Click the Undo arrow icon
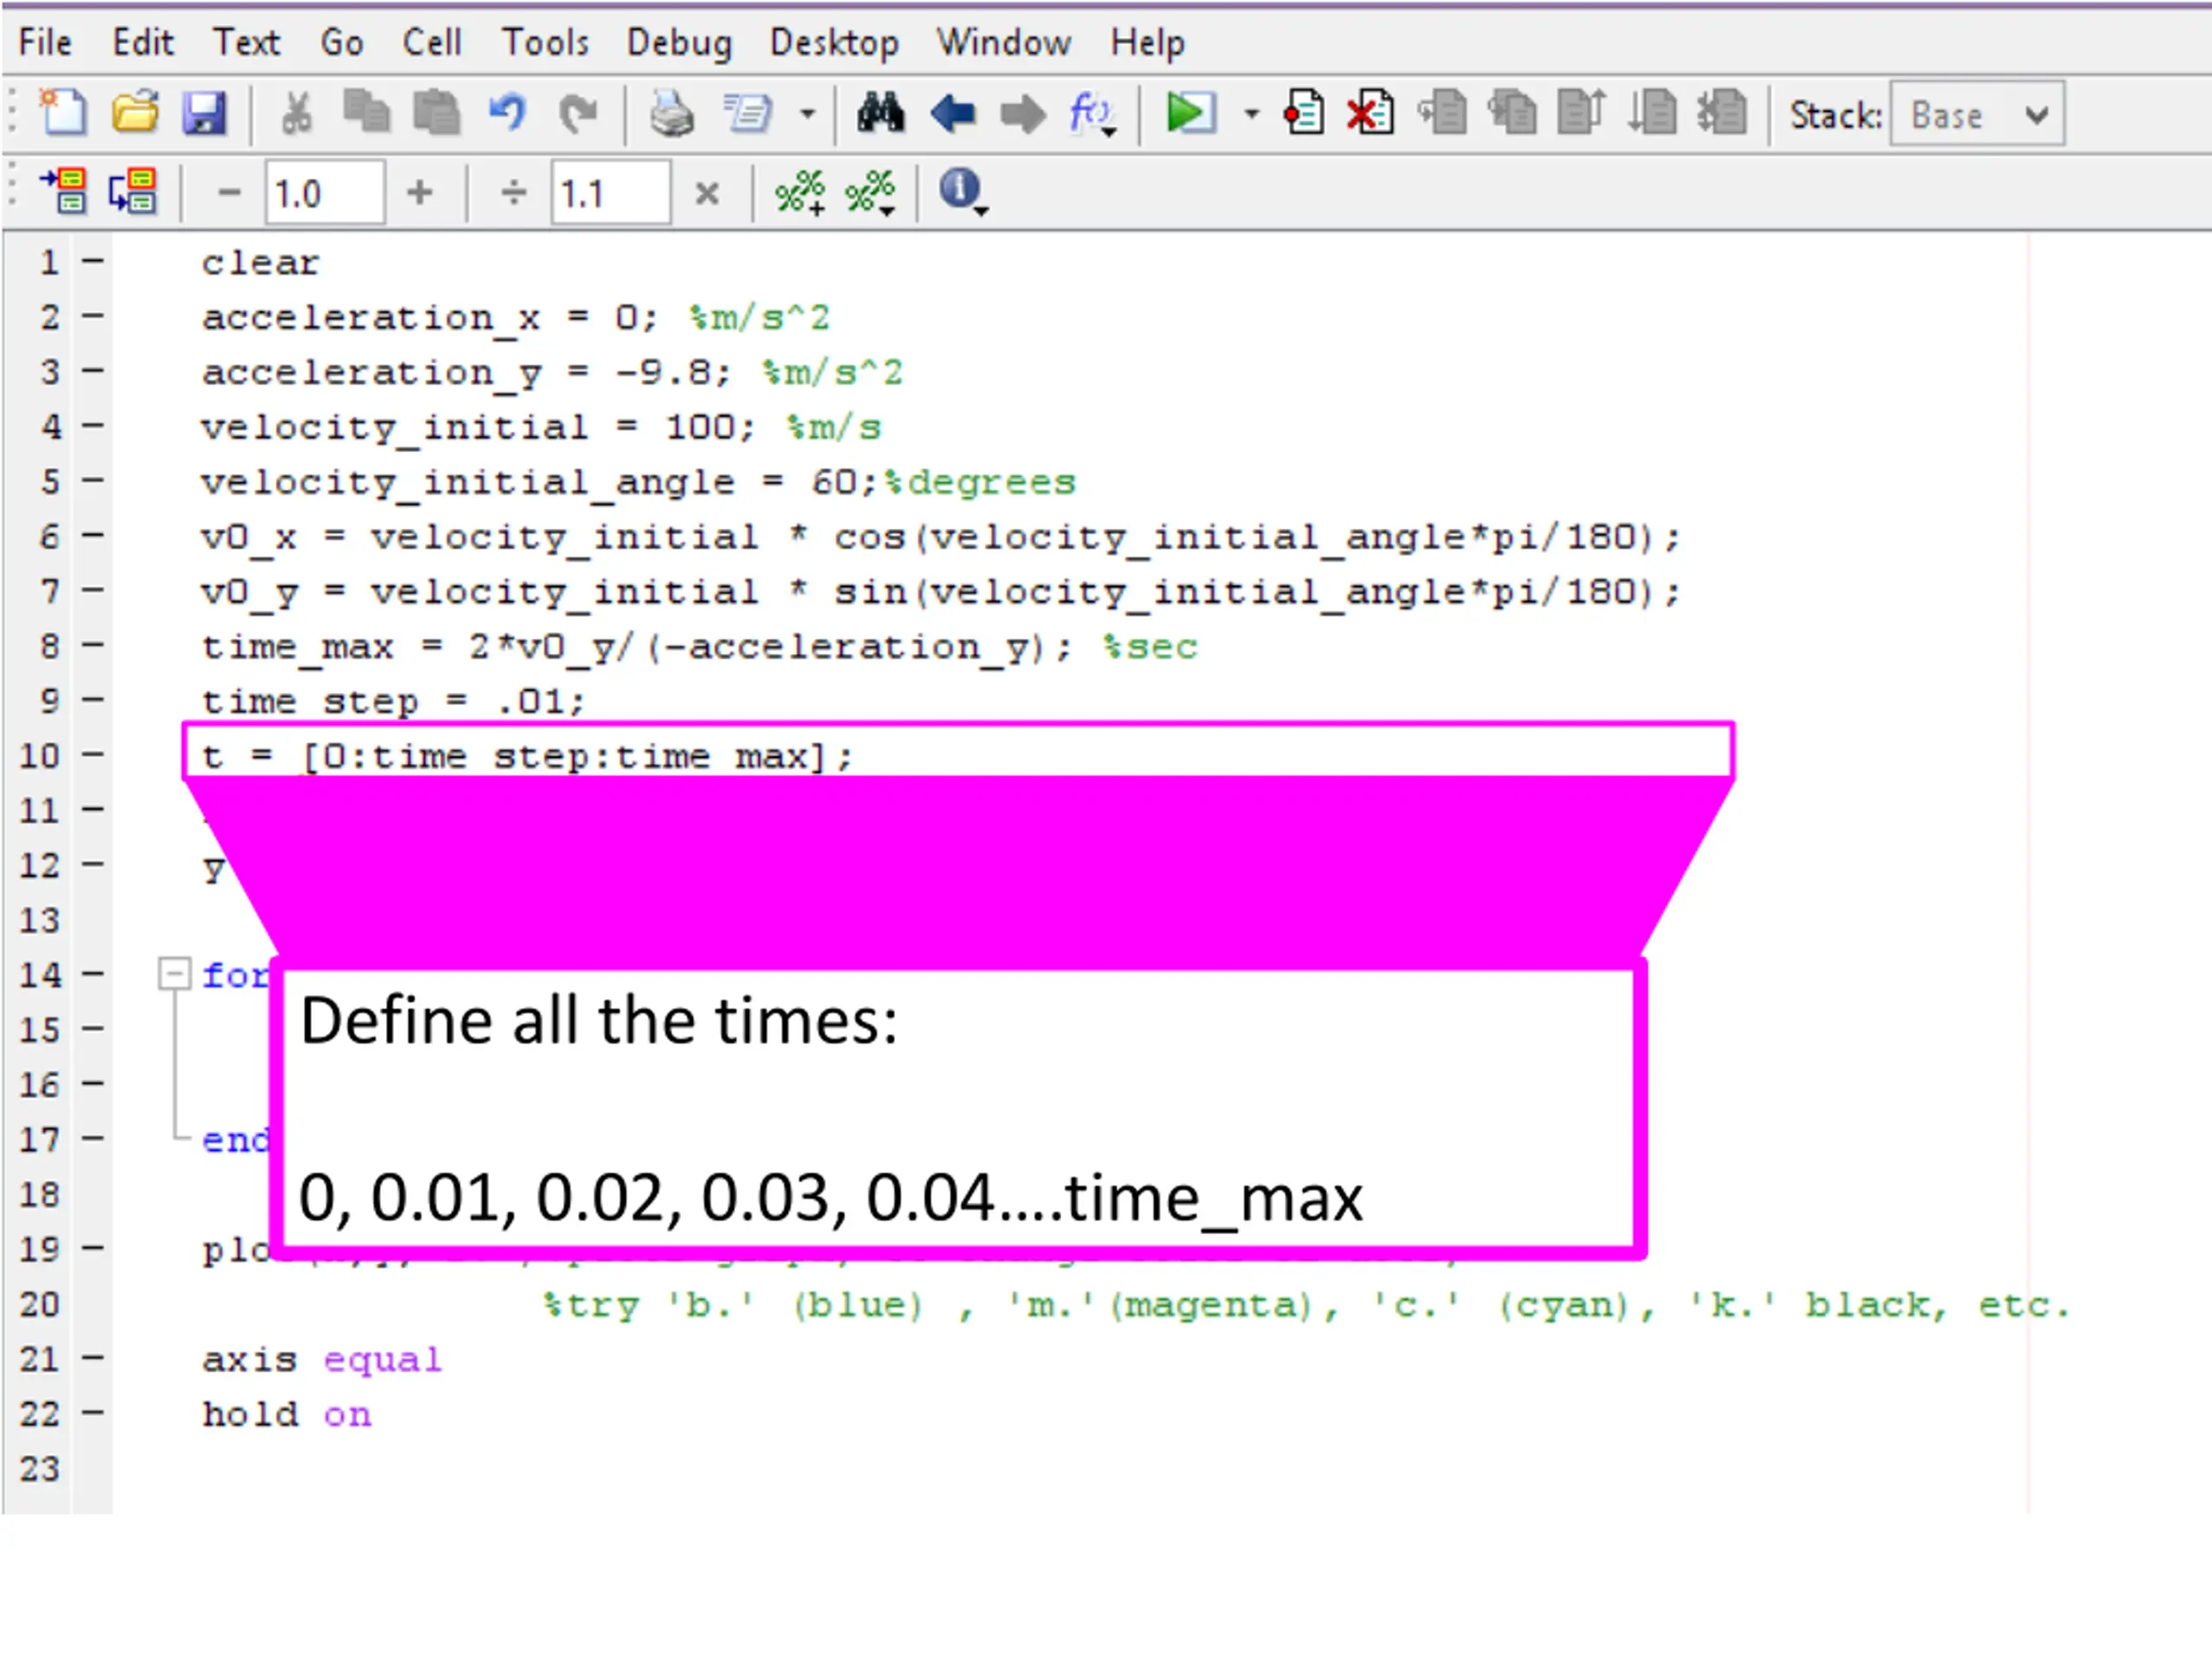 (x=508, y=112)
